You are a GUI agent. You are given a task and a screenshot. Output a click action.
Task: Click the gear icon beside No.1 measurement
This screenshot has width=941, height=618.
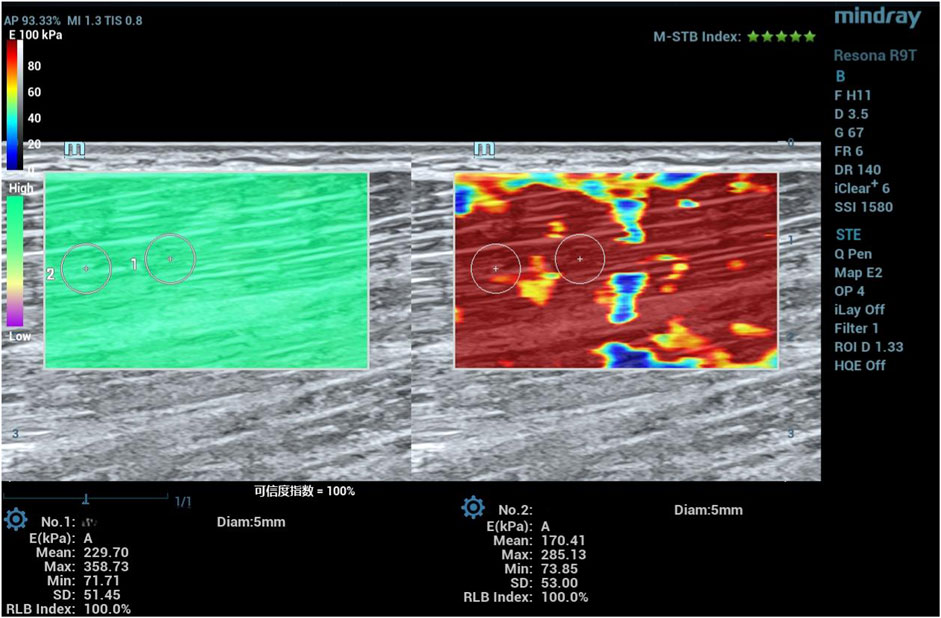coord(16,519)
